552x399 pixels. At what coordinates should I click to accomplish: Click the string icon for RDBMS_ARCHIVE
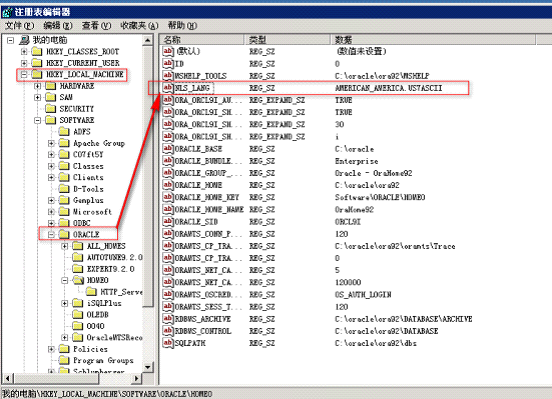(x=168, y=319)
